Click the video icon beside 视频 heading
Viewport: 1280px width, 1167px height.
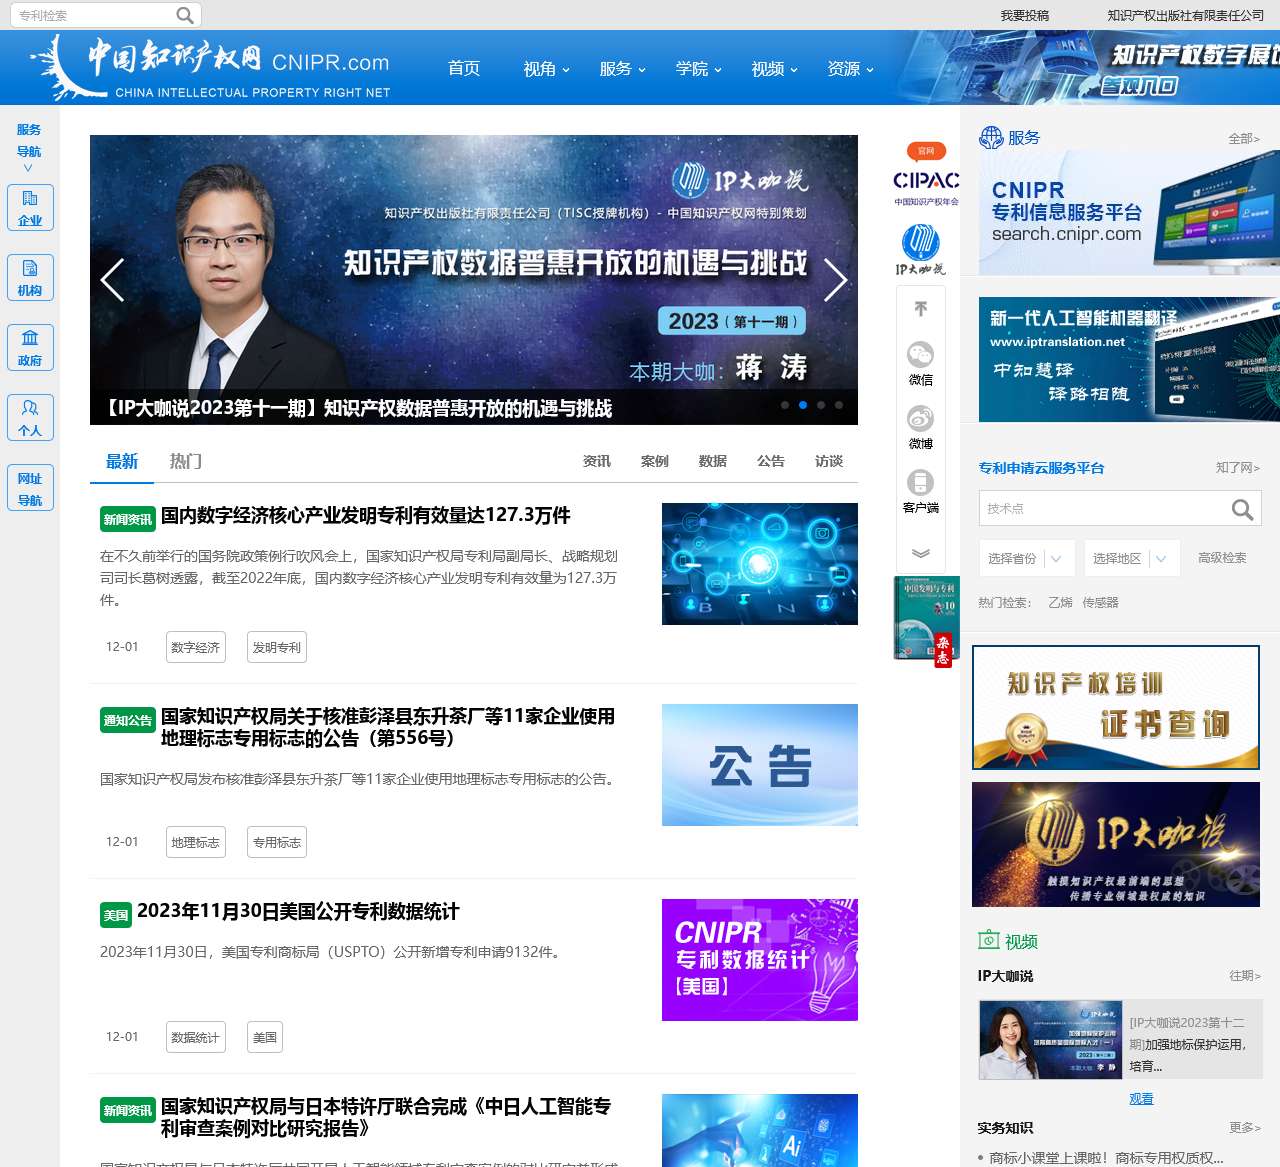tap(989, 940)
